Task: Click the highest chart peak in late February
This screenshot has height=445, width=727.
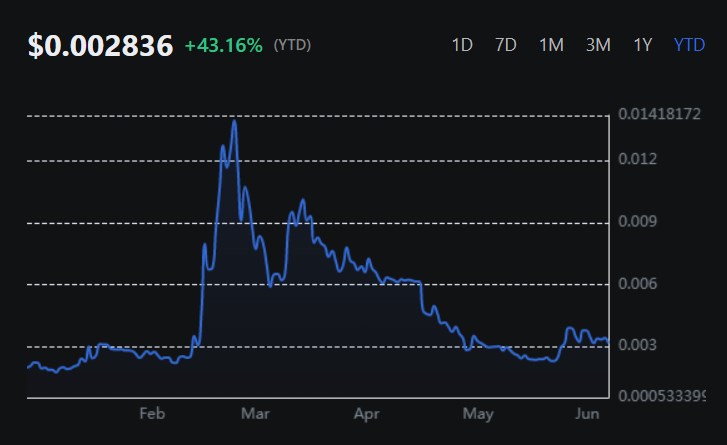Action: (234, 121)
